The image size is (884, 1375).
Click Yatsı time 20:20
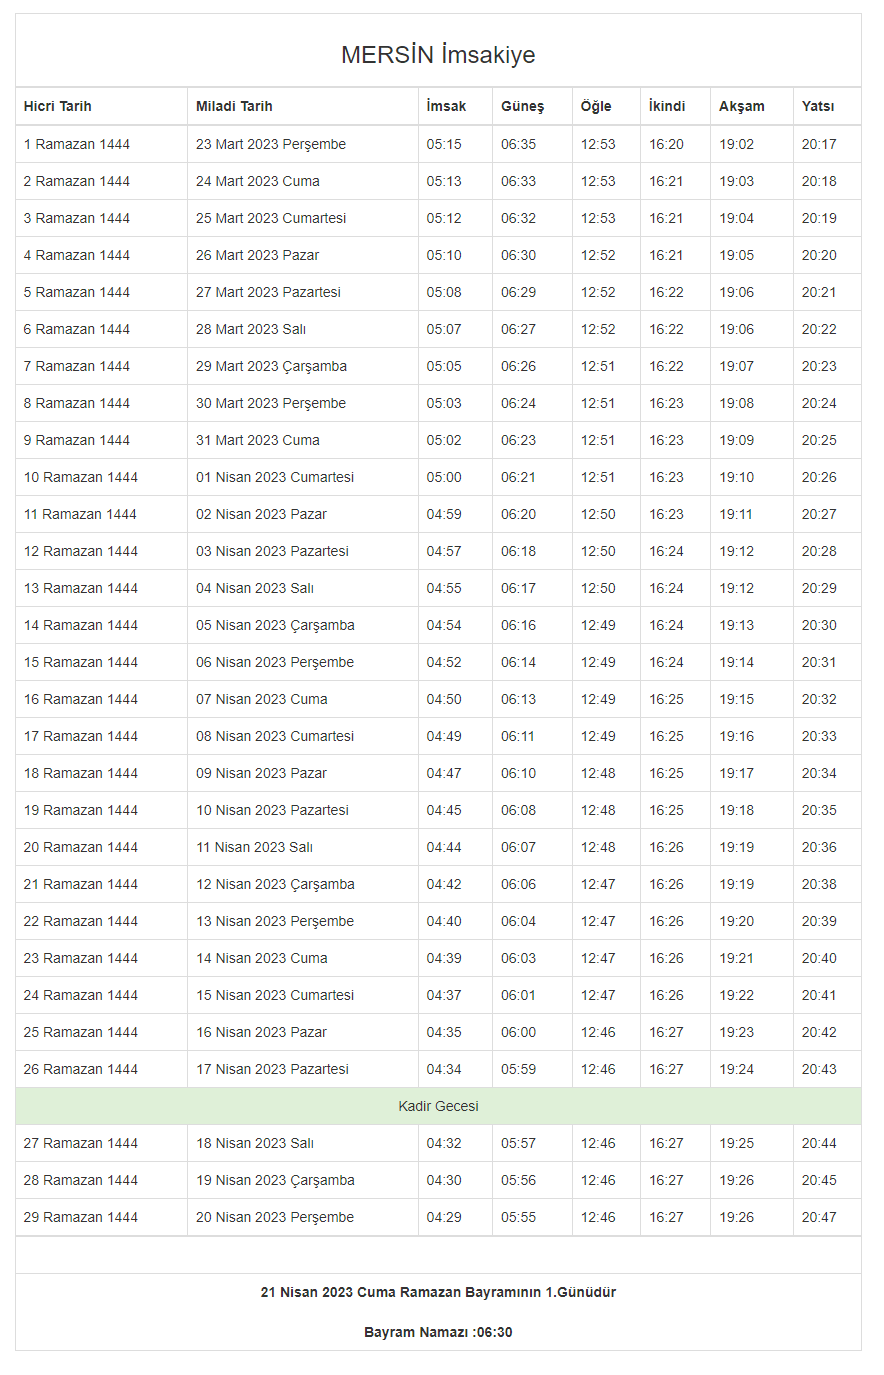819,255
